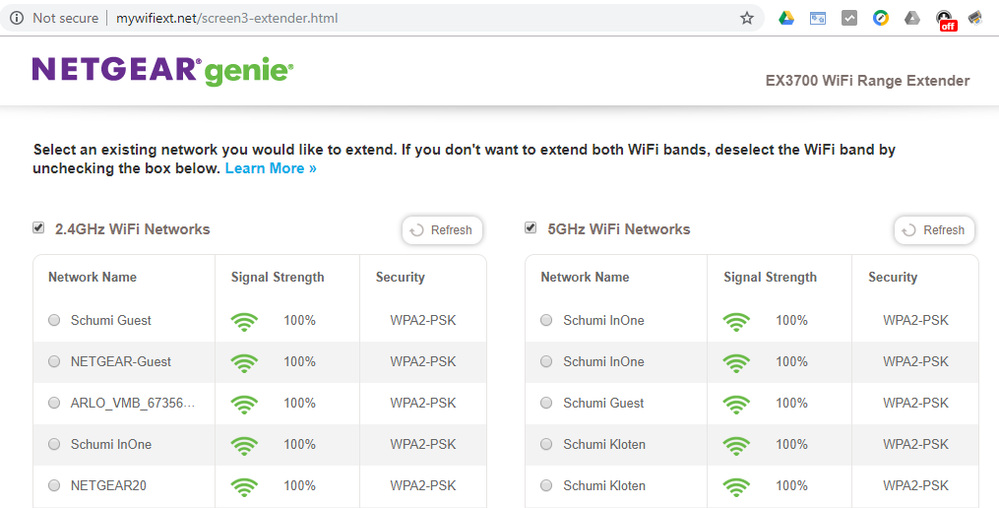The height and width of the screenshot is (508, 999).
Task: Select the 2.4GHz Schumi Guest radio button
Action: pyautogui.click(x=54, y=320)
